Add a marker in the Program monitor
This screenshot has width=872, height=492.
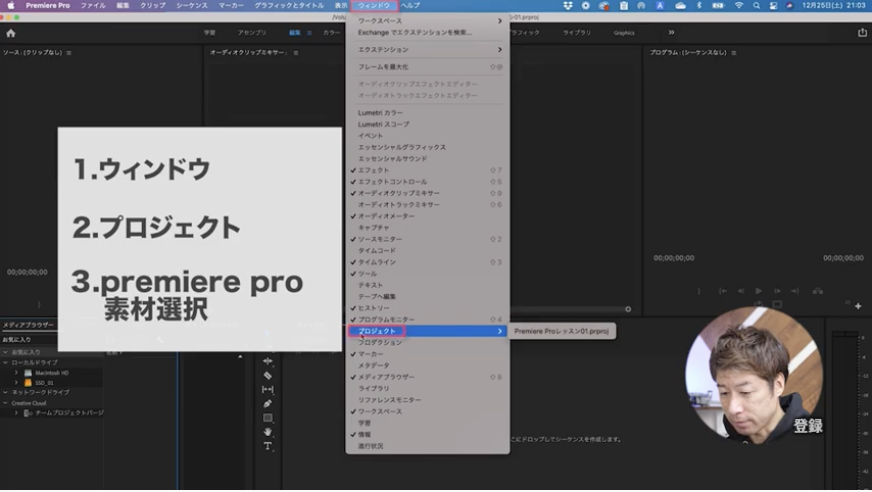click(x=698, y=291)
